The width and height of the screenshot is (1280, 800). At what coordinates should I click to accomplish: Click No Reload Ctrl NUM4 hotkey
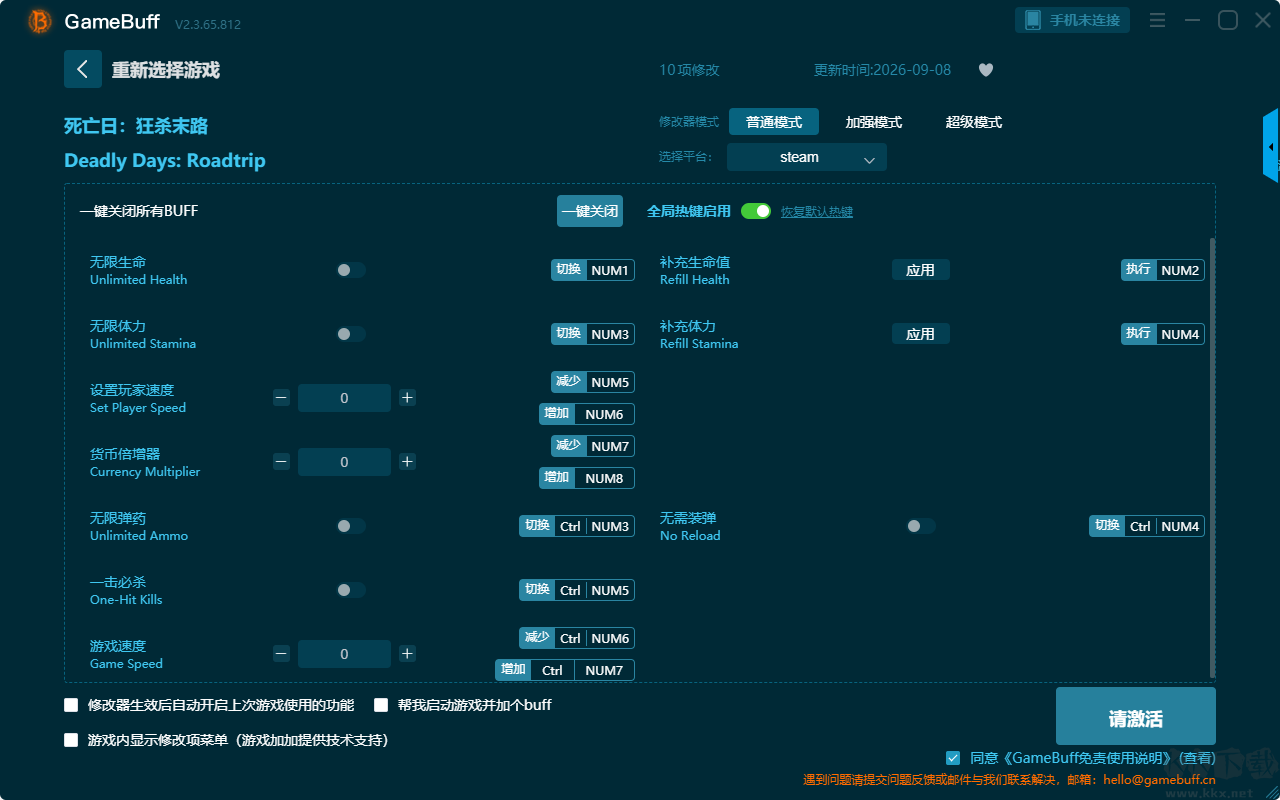(x=1147, y=526)
